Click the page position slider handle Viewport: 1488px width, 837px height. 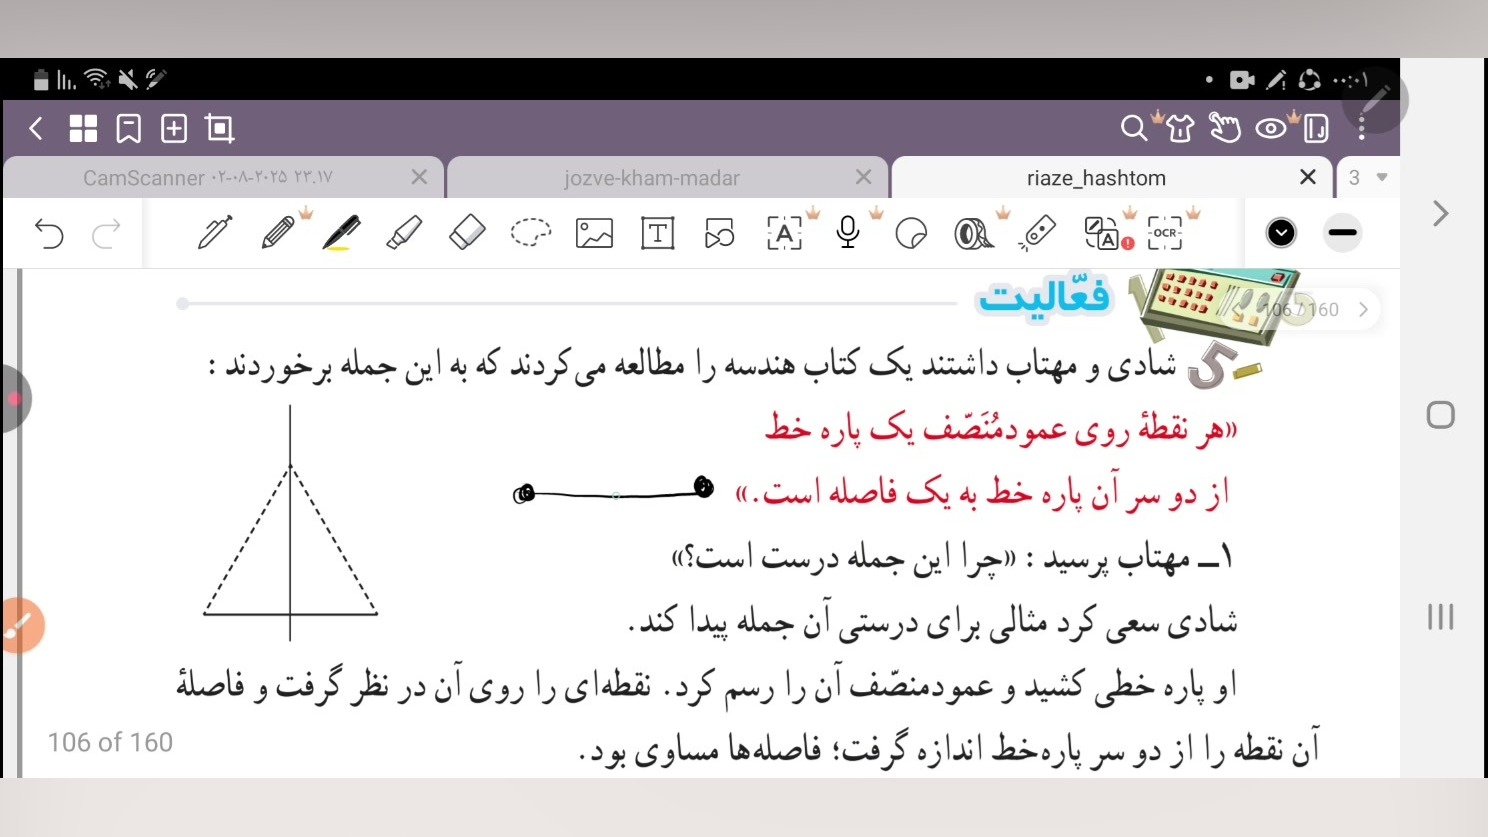click(x=182, y=303)
